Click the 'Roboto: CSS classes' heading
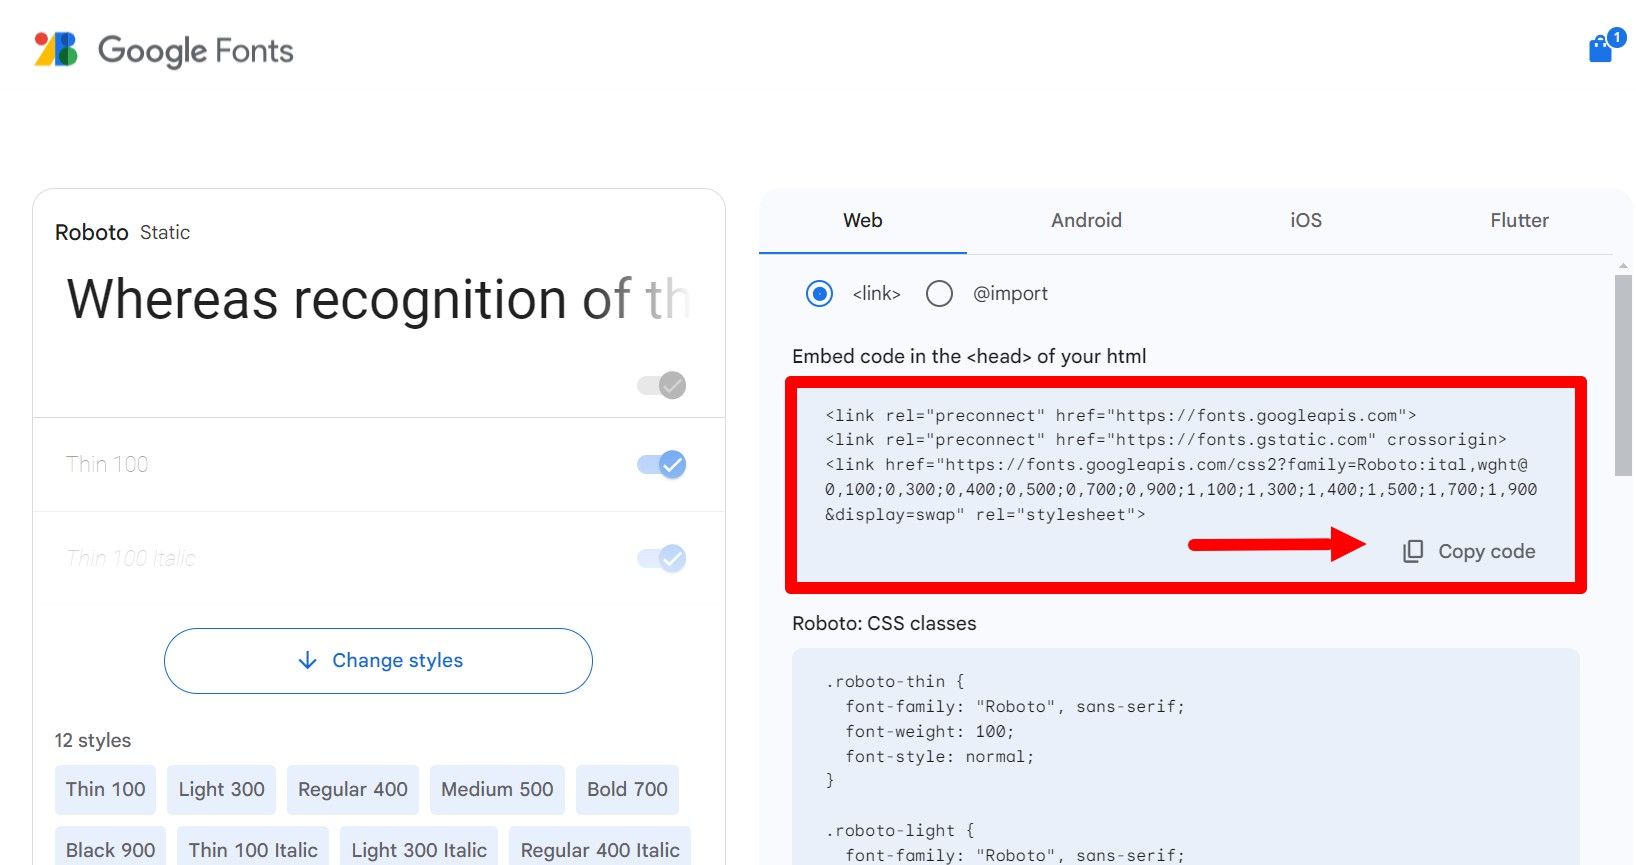The height and width of the screenshot is (865, 1636). click(x=884, y=623)
